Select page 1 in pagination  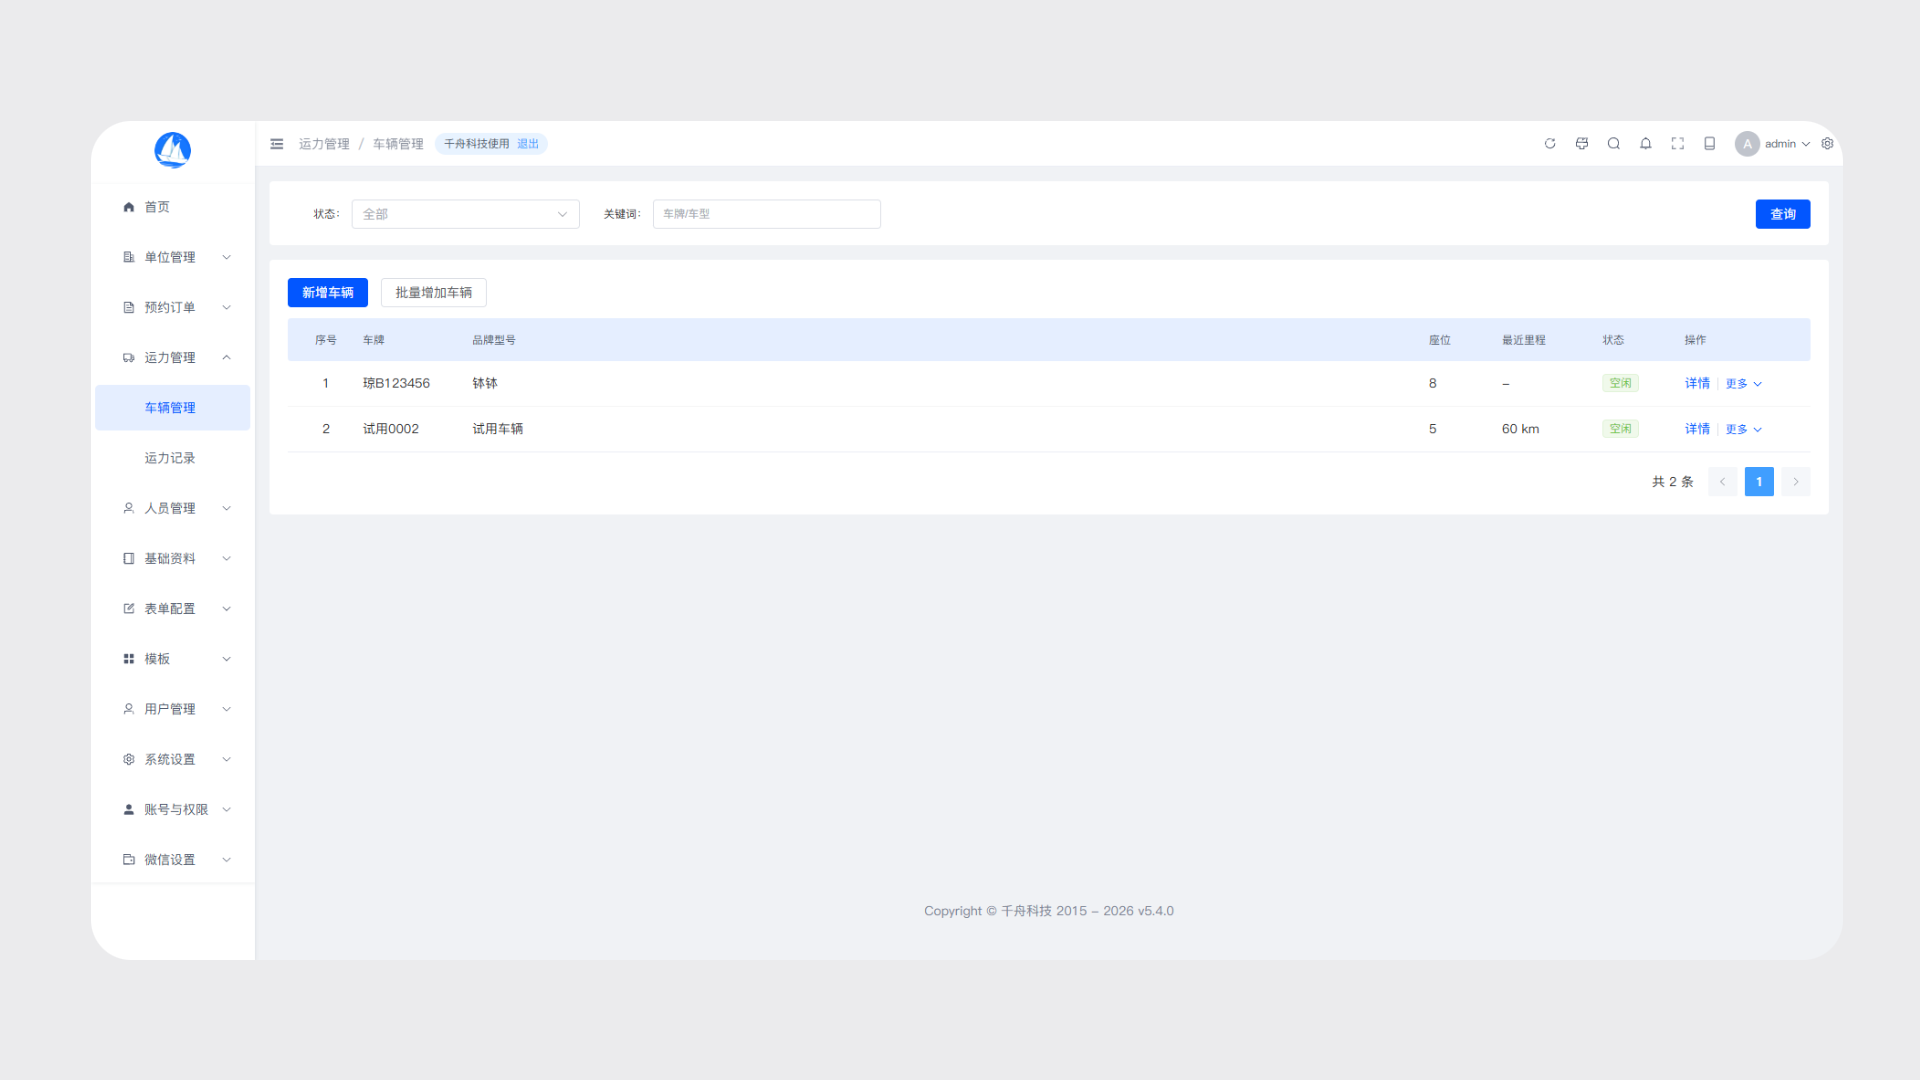pyautogui.click(x=1759, y=482)
